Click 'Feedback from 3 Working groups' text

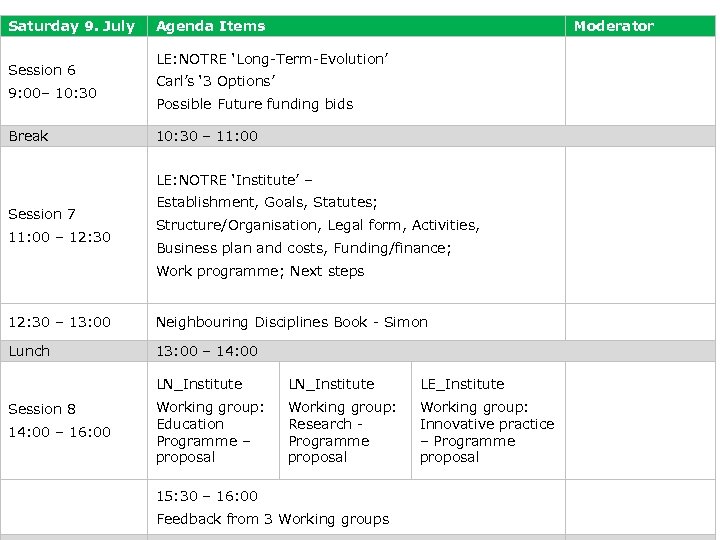pos(272,519)
